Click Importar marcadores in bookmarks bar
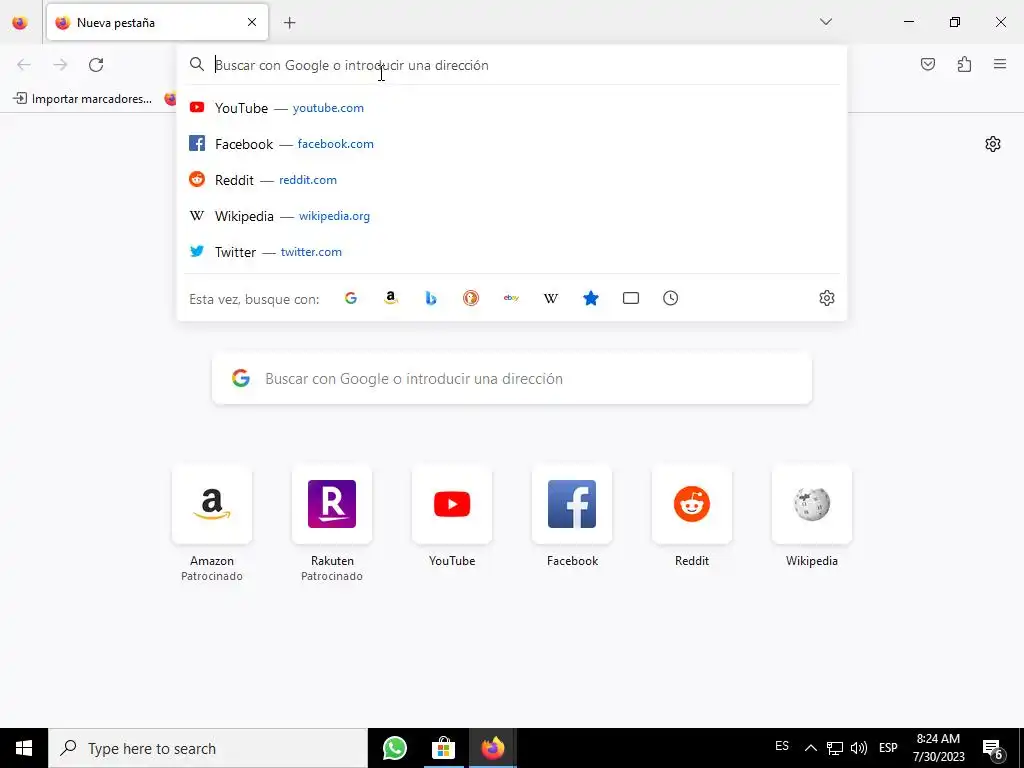Screen dimensions: 1024x768 pos(83,99)
